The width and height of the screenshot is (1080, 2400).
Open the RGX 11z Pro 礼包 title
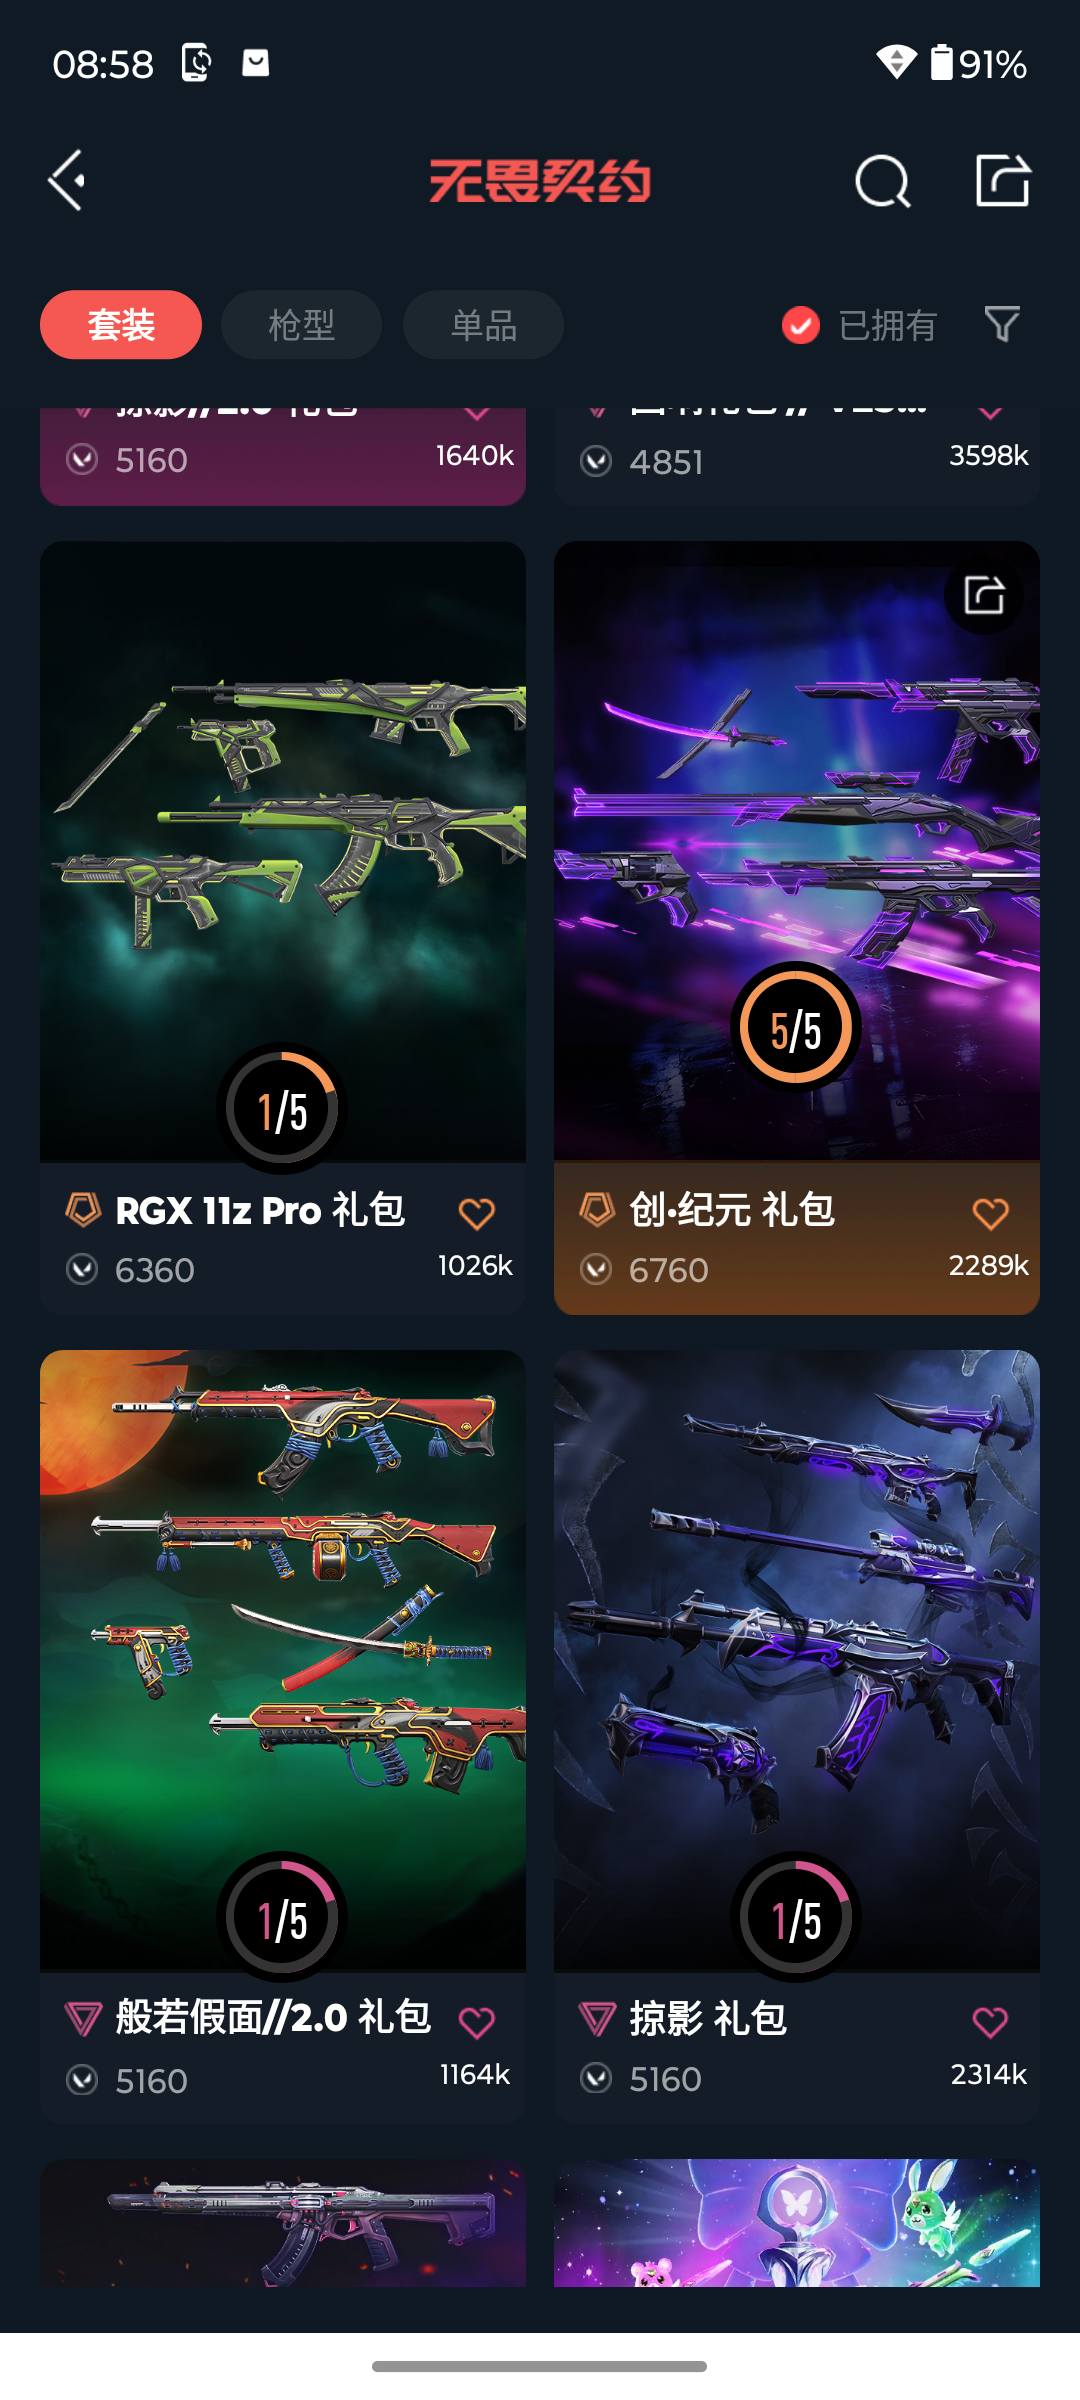tap(260, 1211)
